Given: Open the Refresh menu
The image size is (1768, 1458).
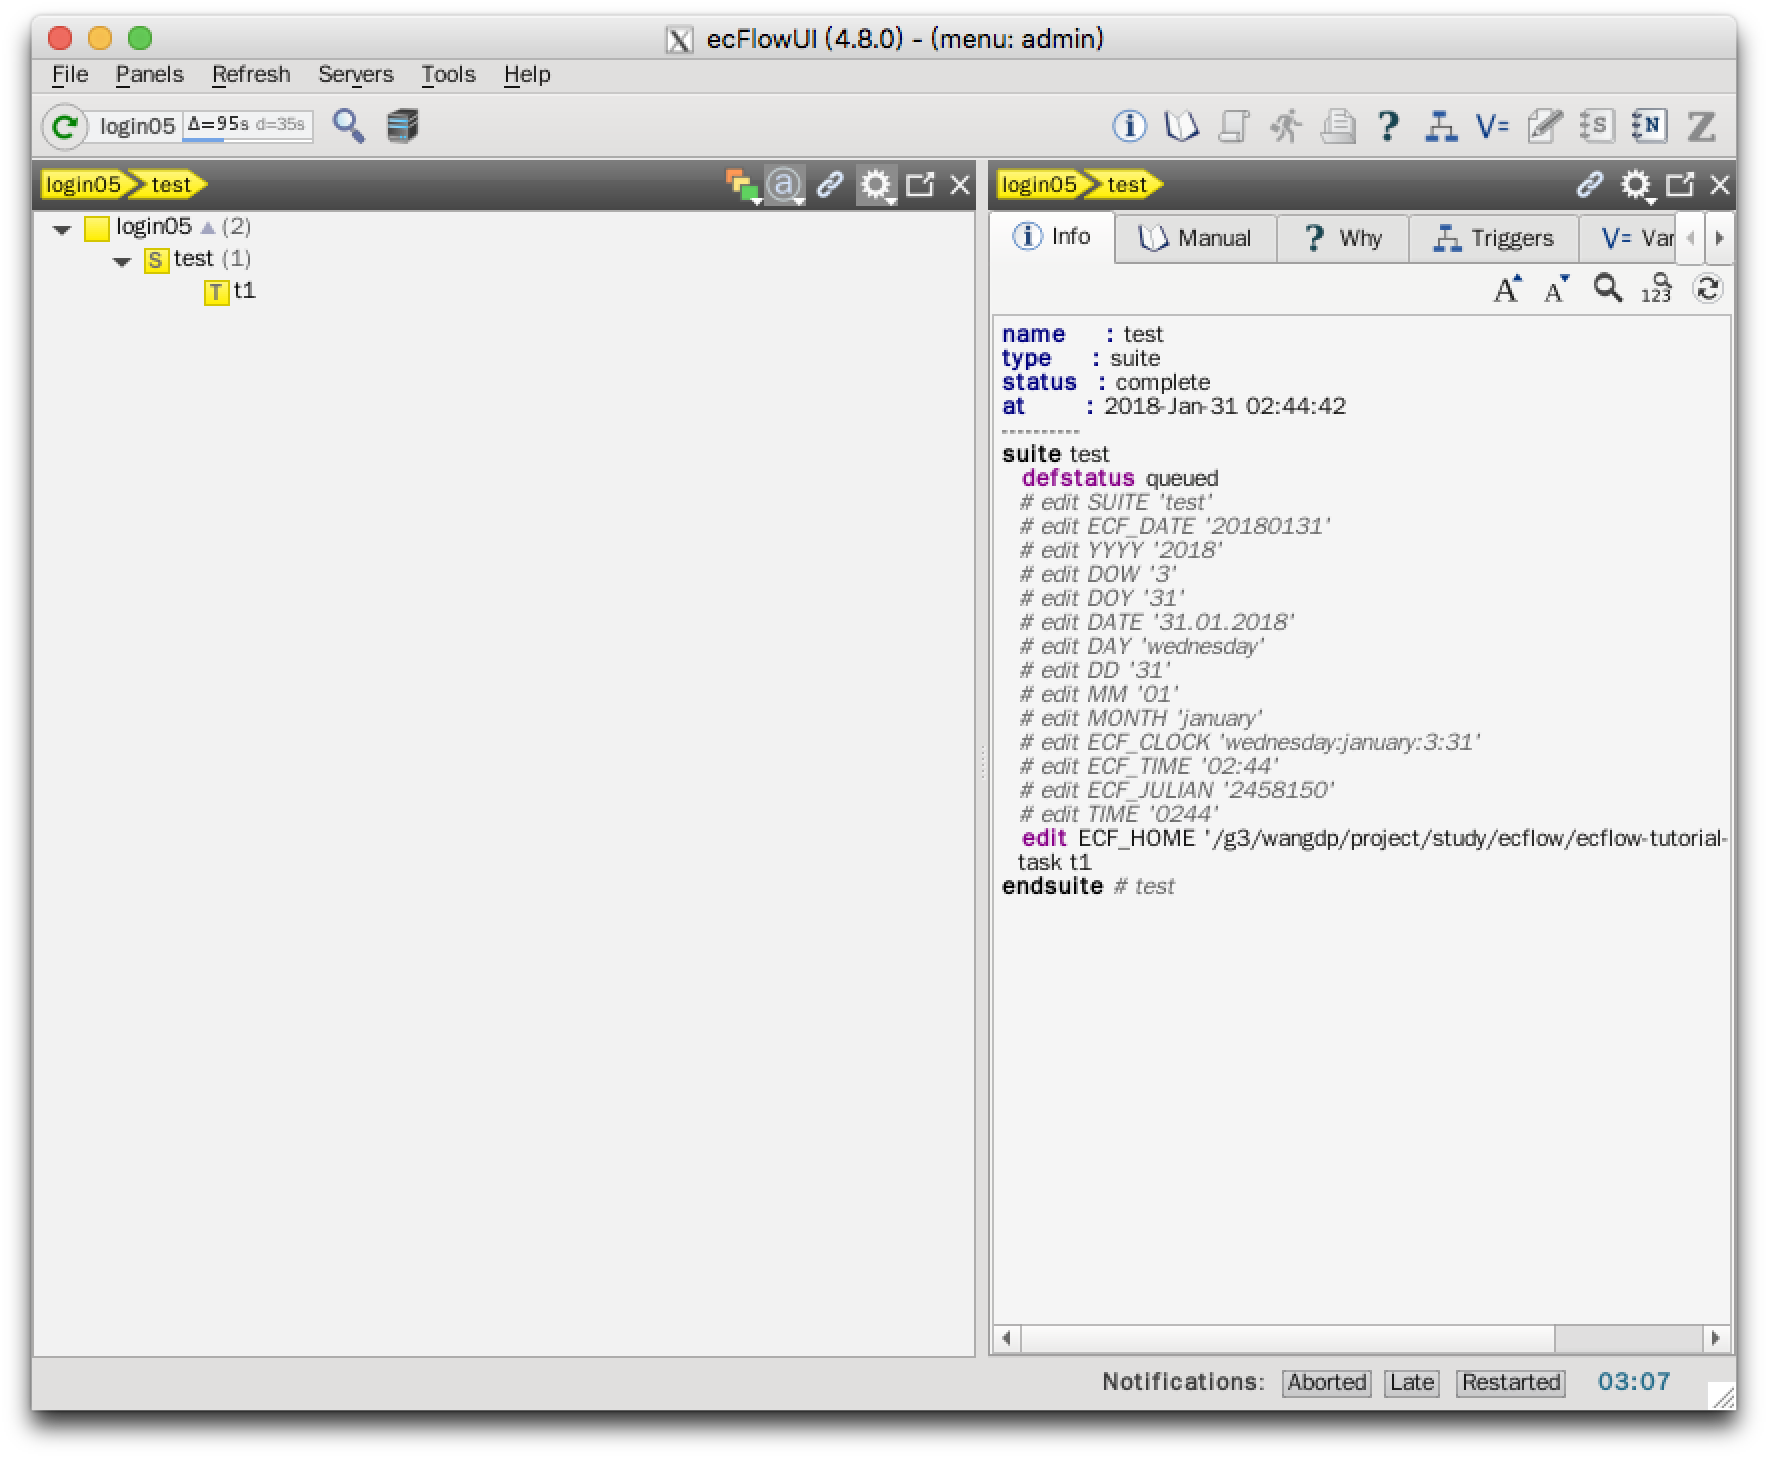Looking at the screenshot, I should point(251,75).
